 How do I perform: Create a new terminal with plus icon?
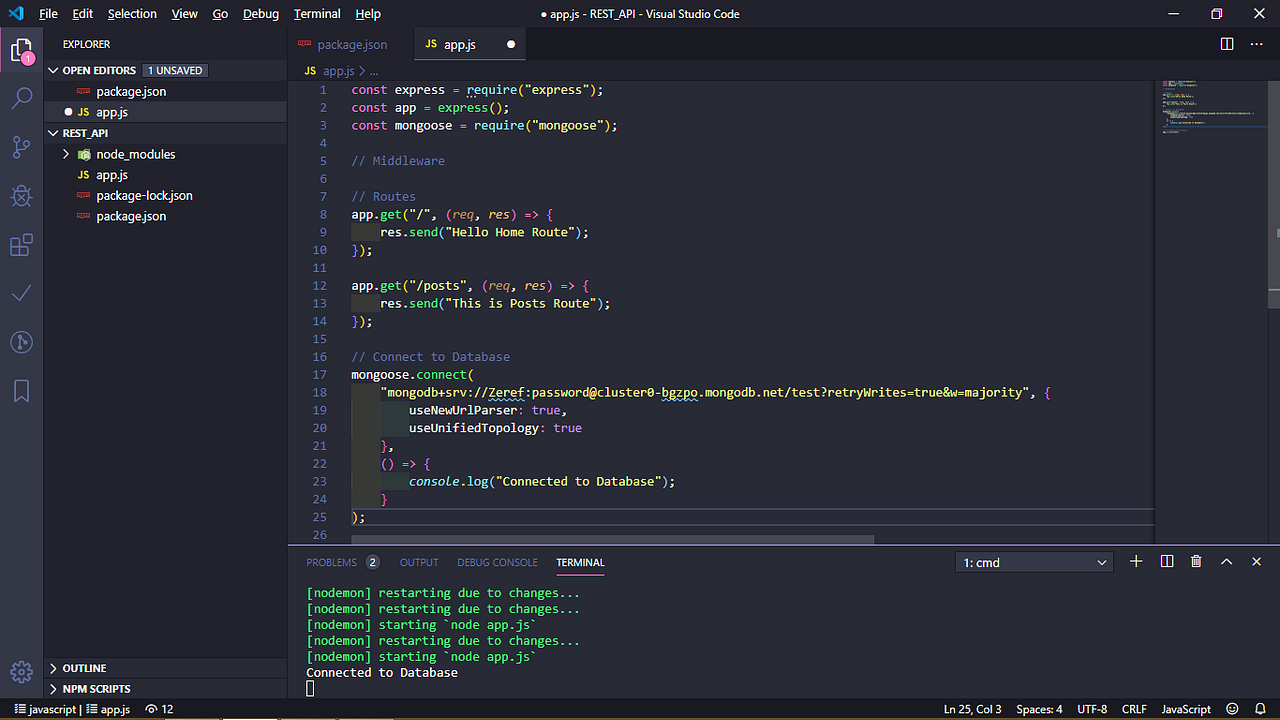(1136, 562)
